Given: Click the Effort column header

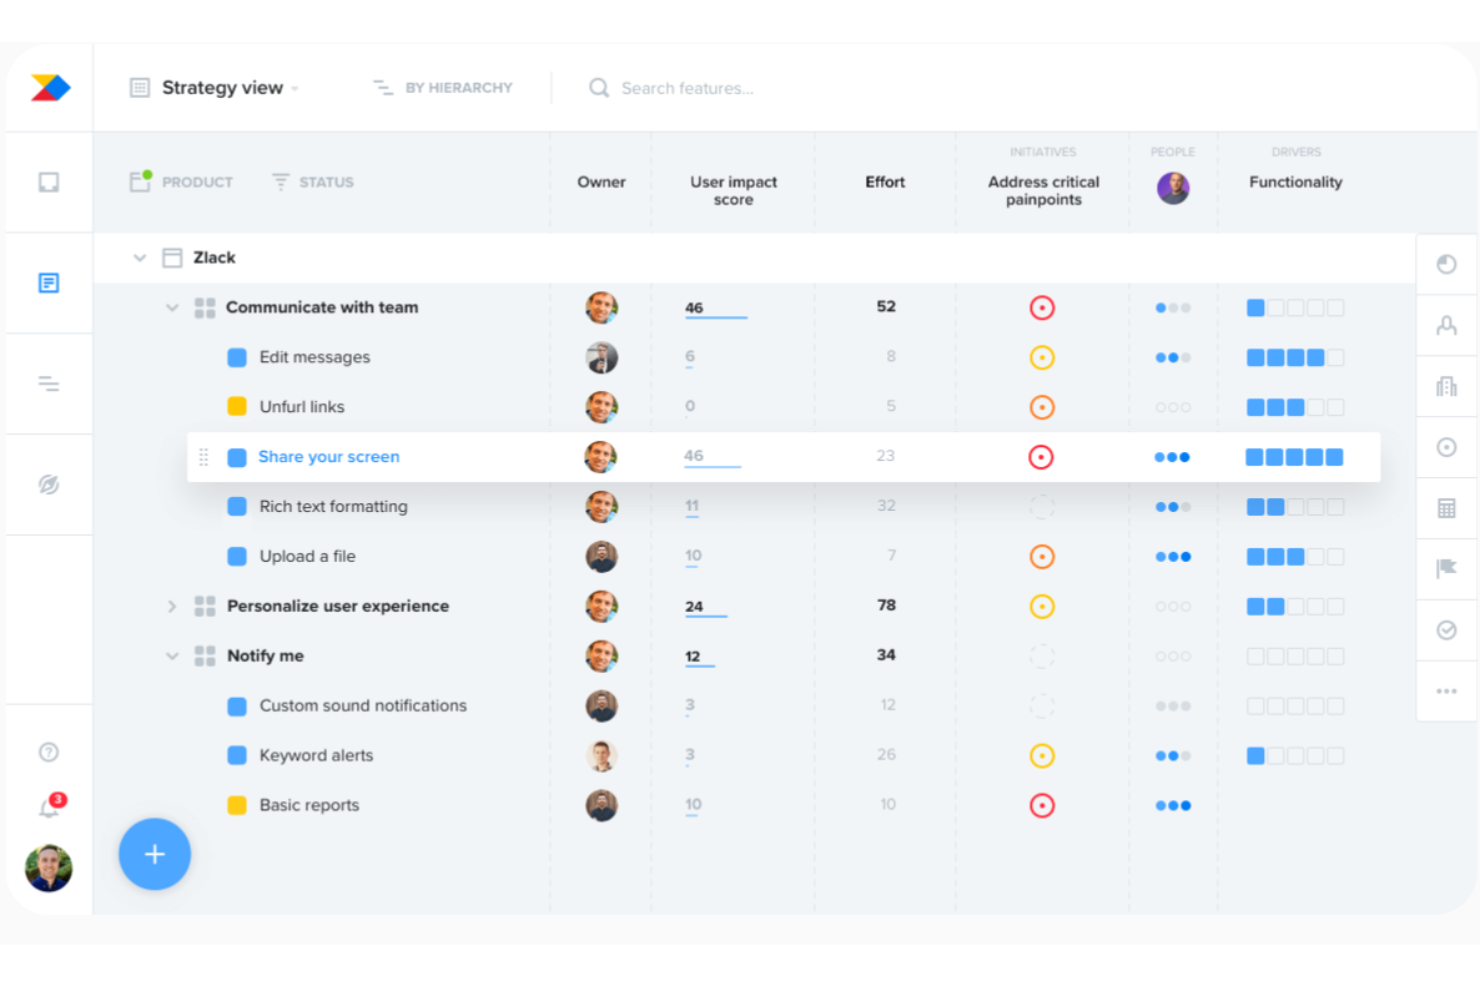Looking at the screenshot, I should (885, 182).
